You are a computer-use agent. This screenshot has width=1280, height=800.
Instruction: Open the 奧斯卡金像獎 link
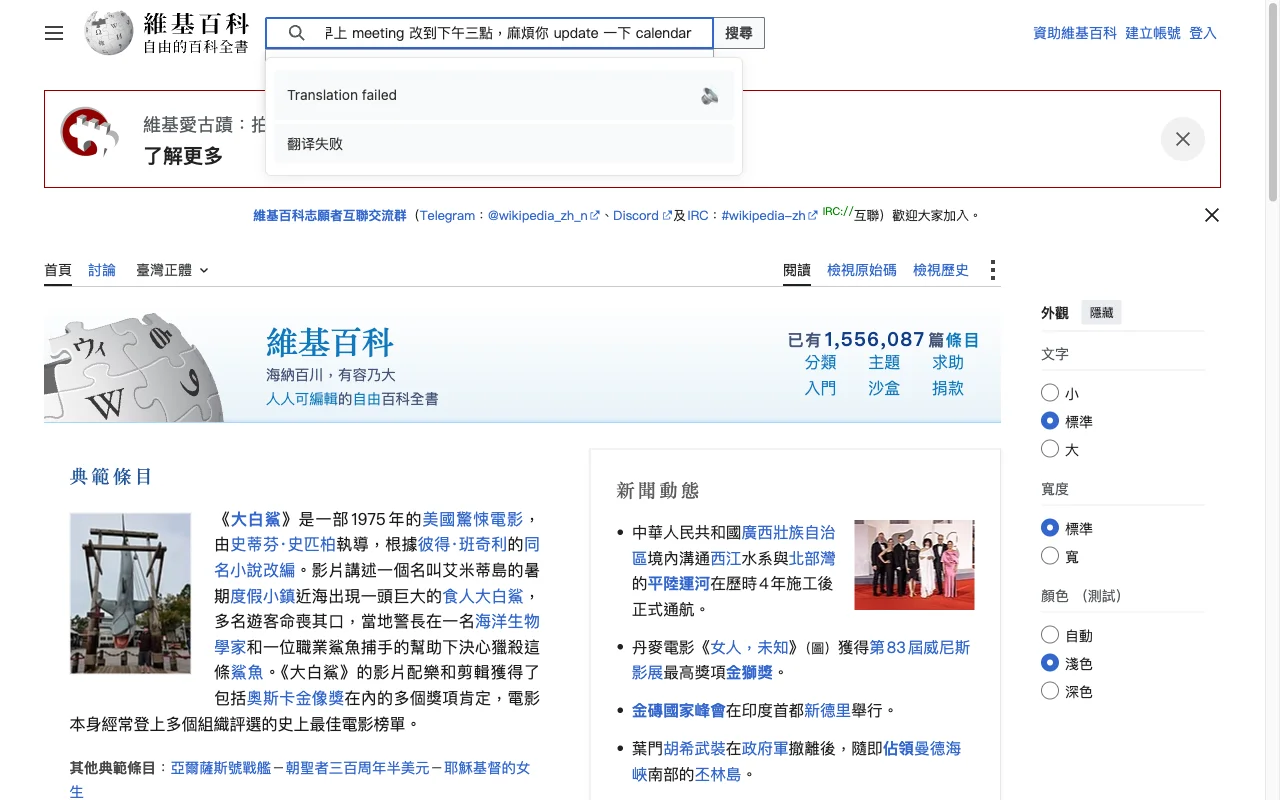coord(296,698)
